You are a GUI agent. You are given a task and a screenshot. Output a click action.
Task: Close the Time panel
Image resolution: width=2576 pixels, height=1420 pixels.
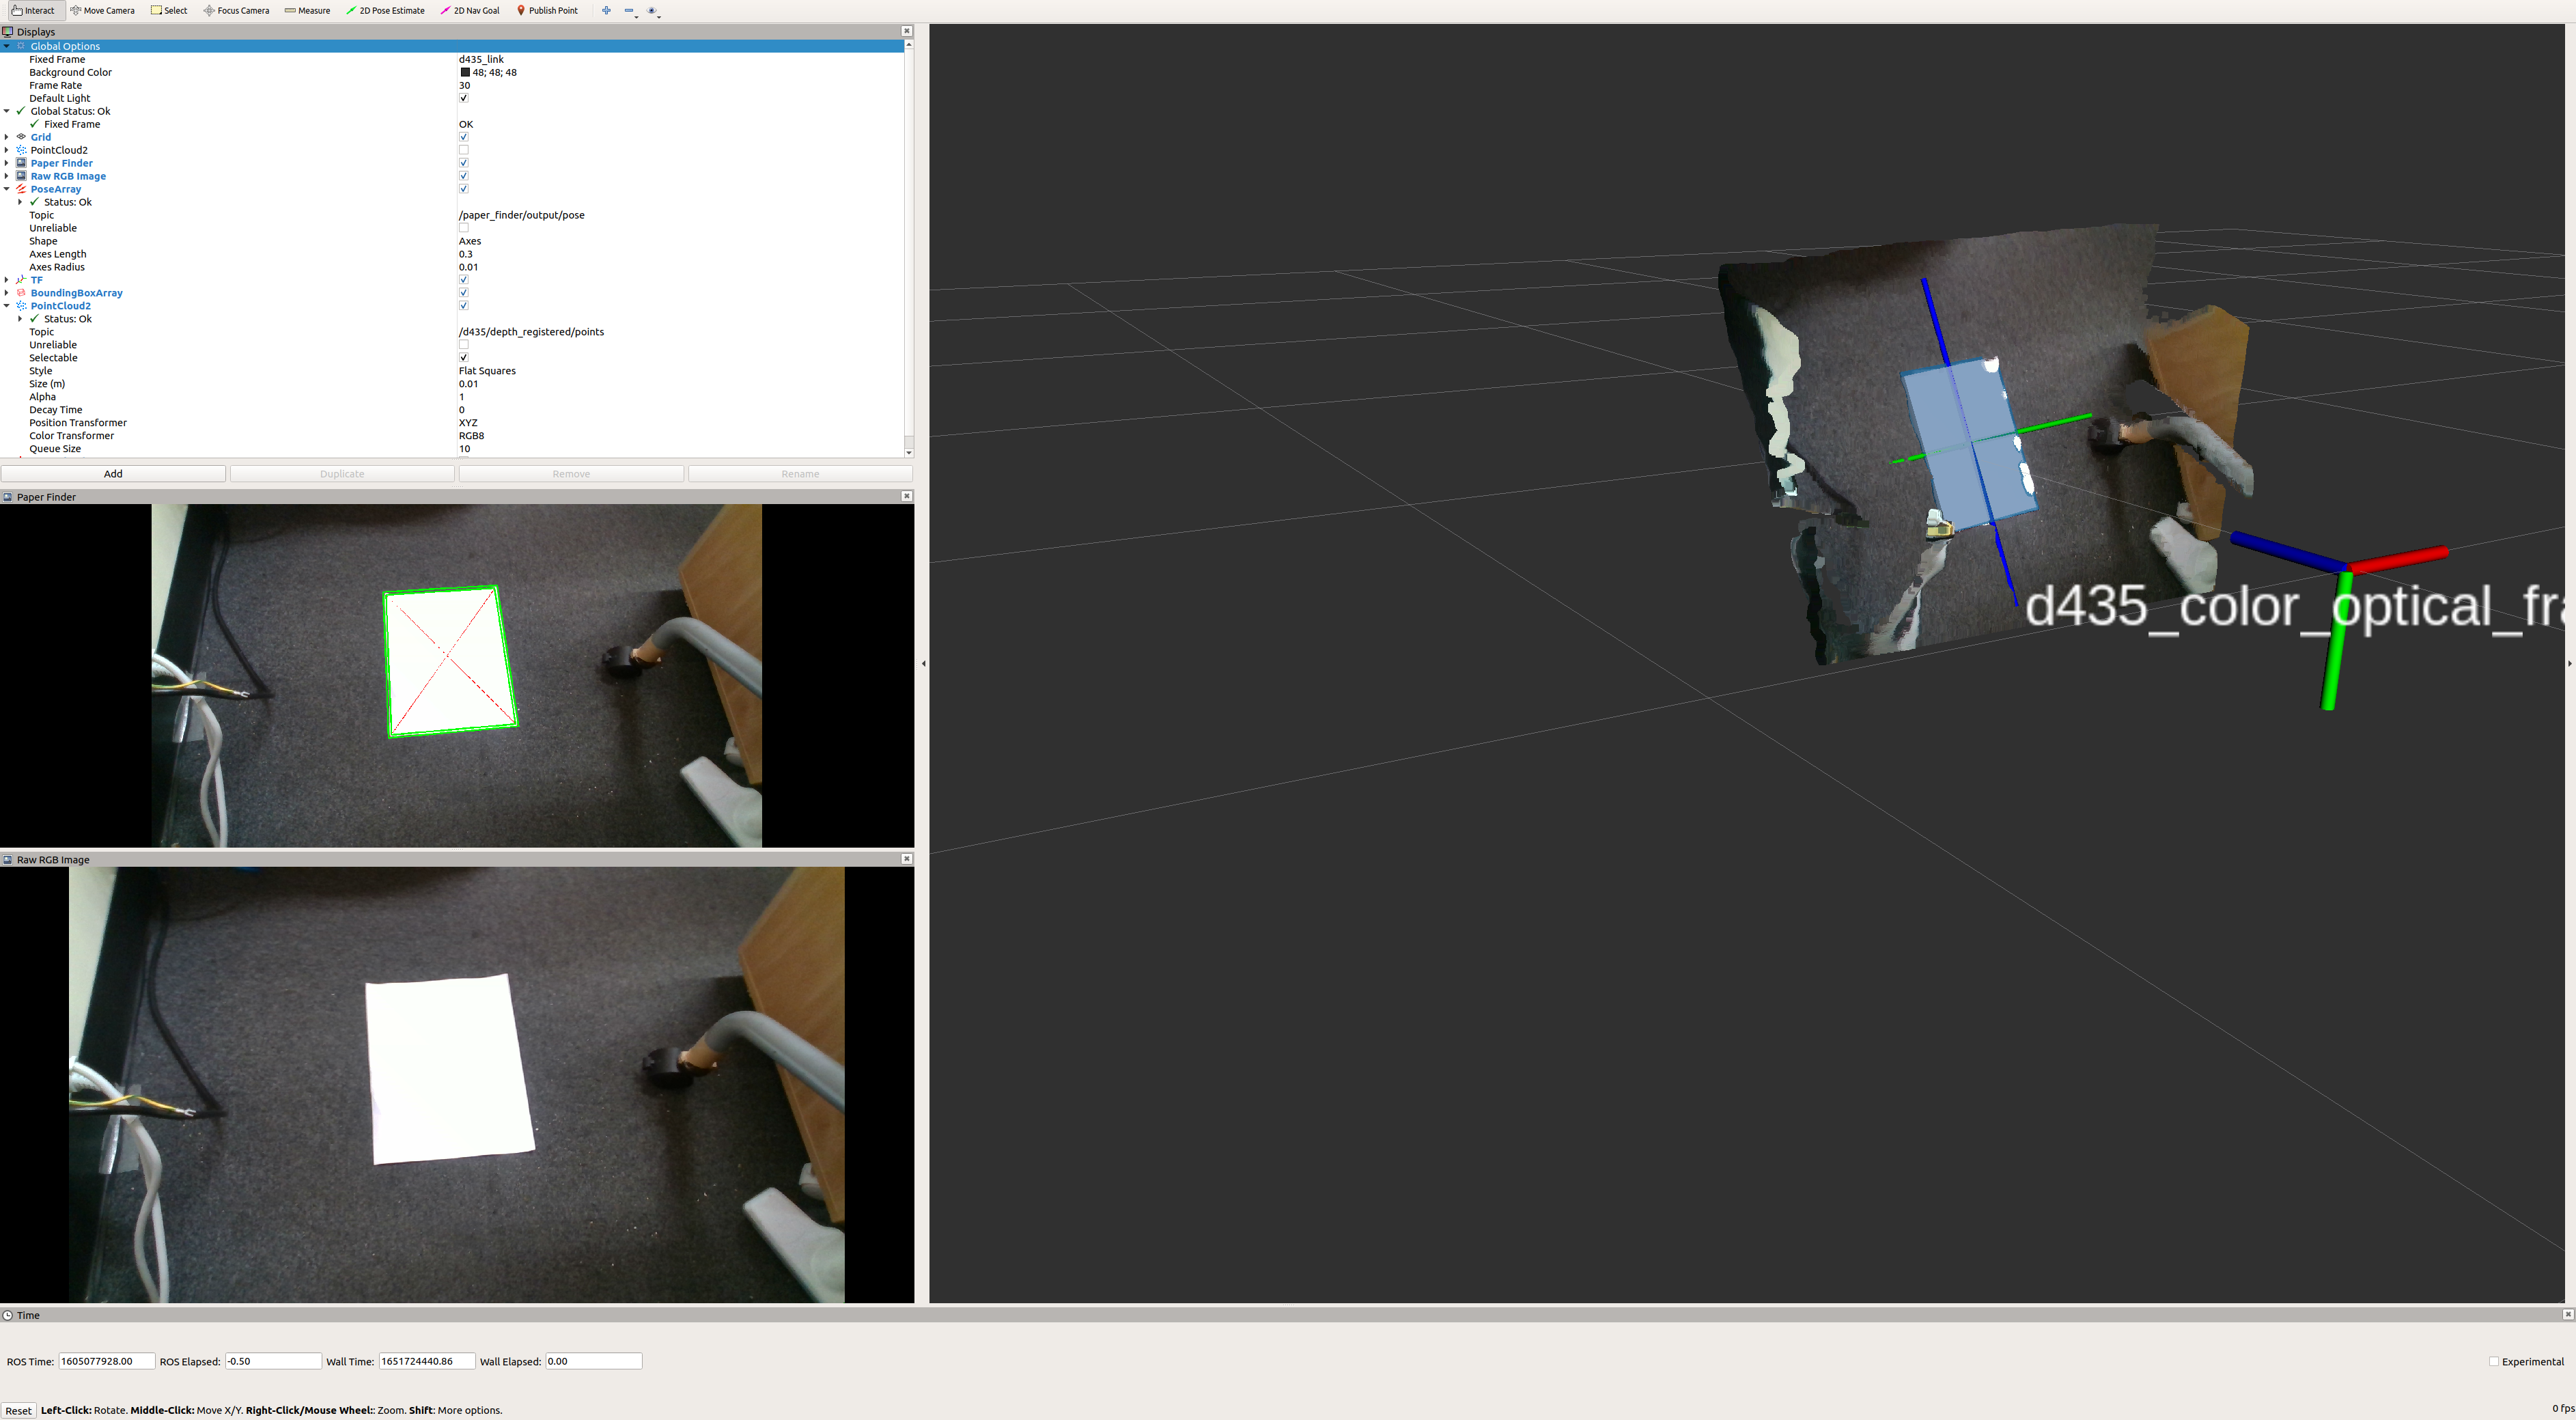[x=2568, y=1314]
